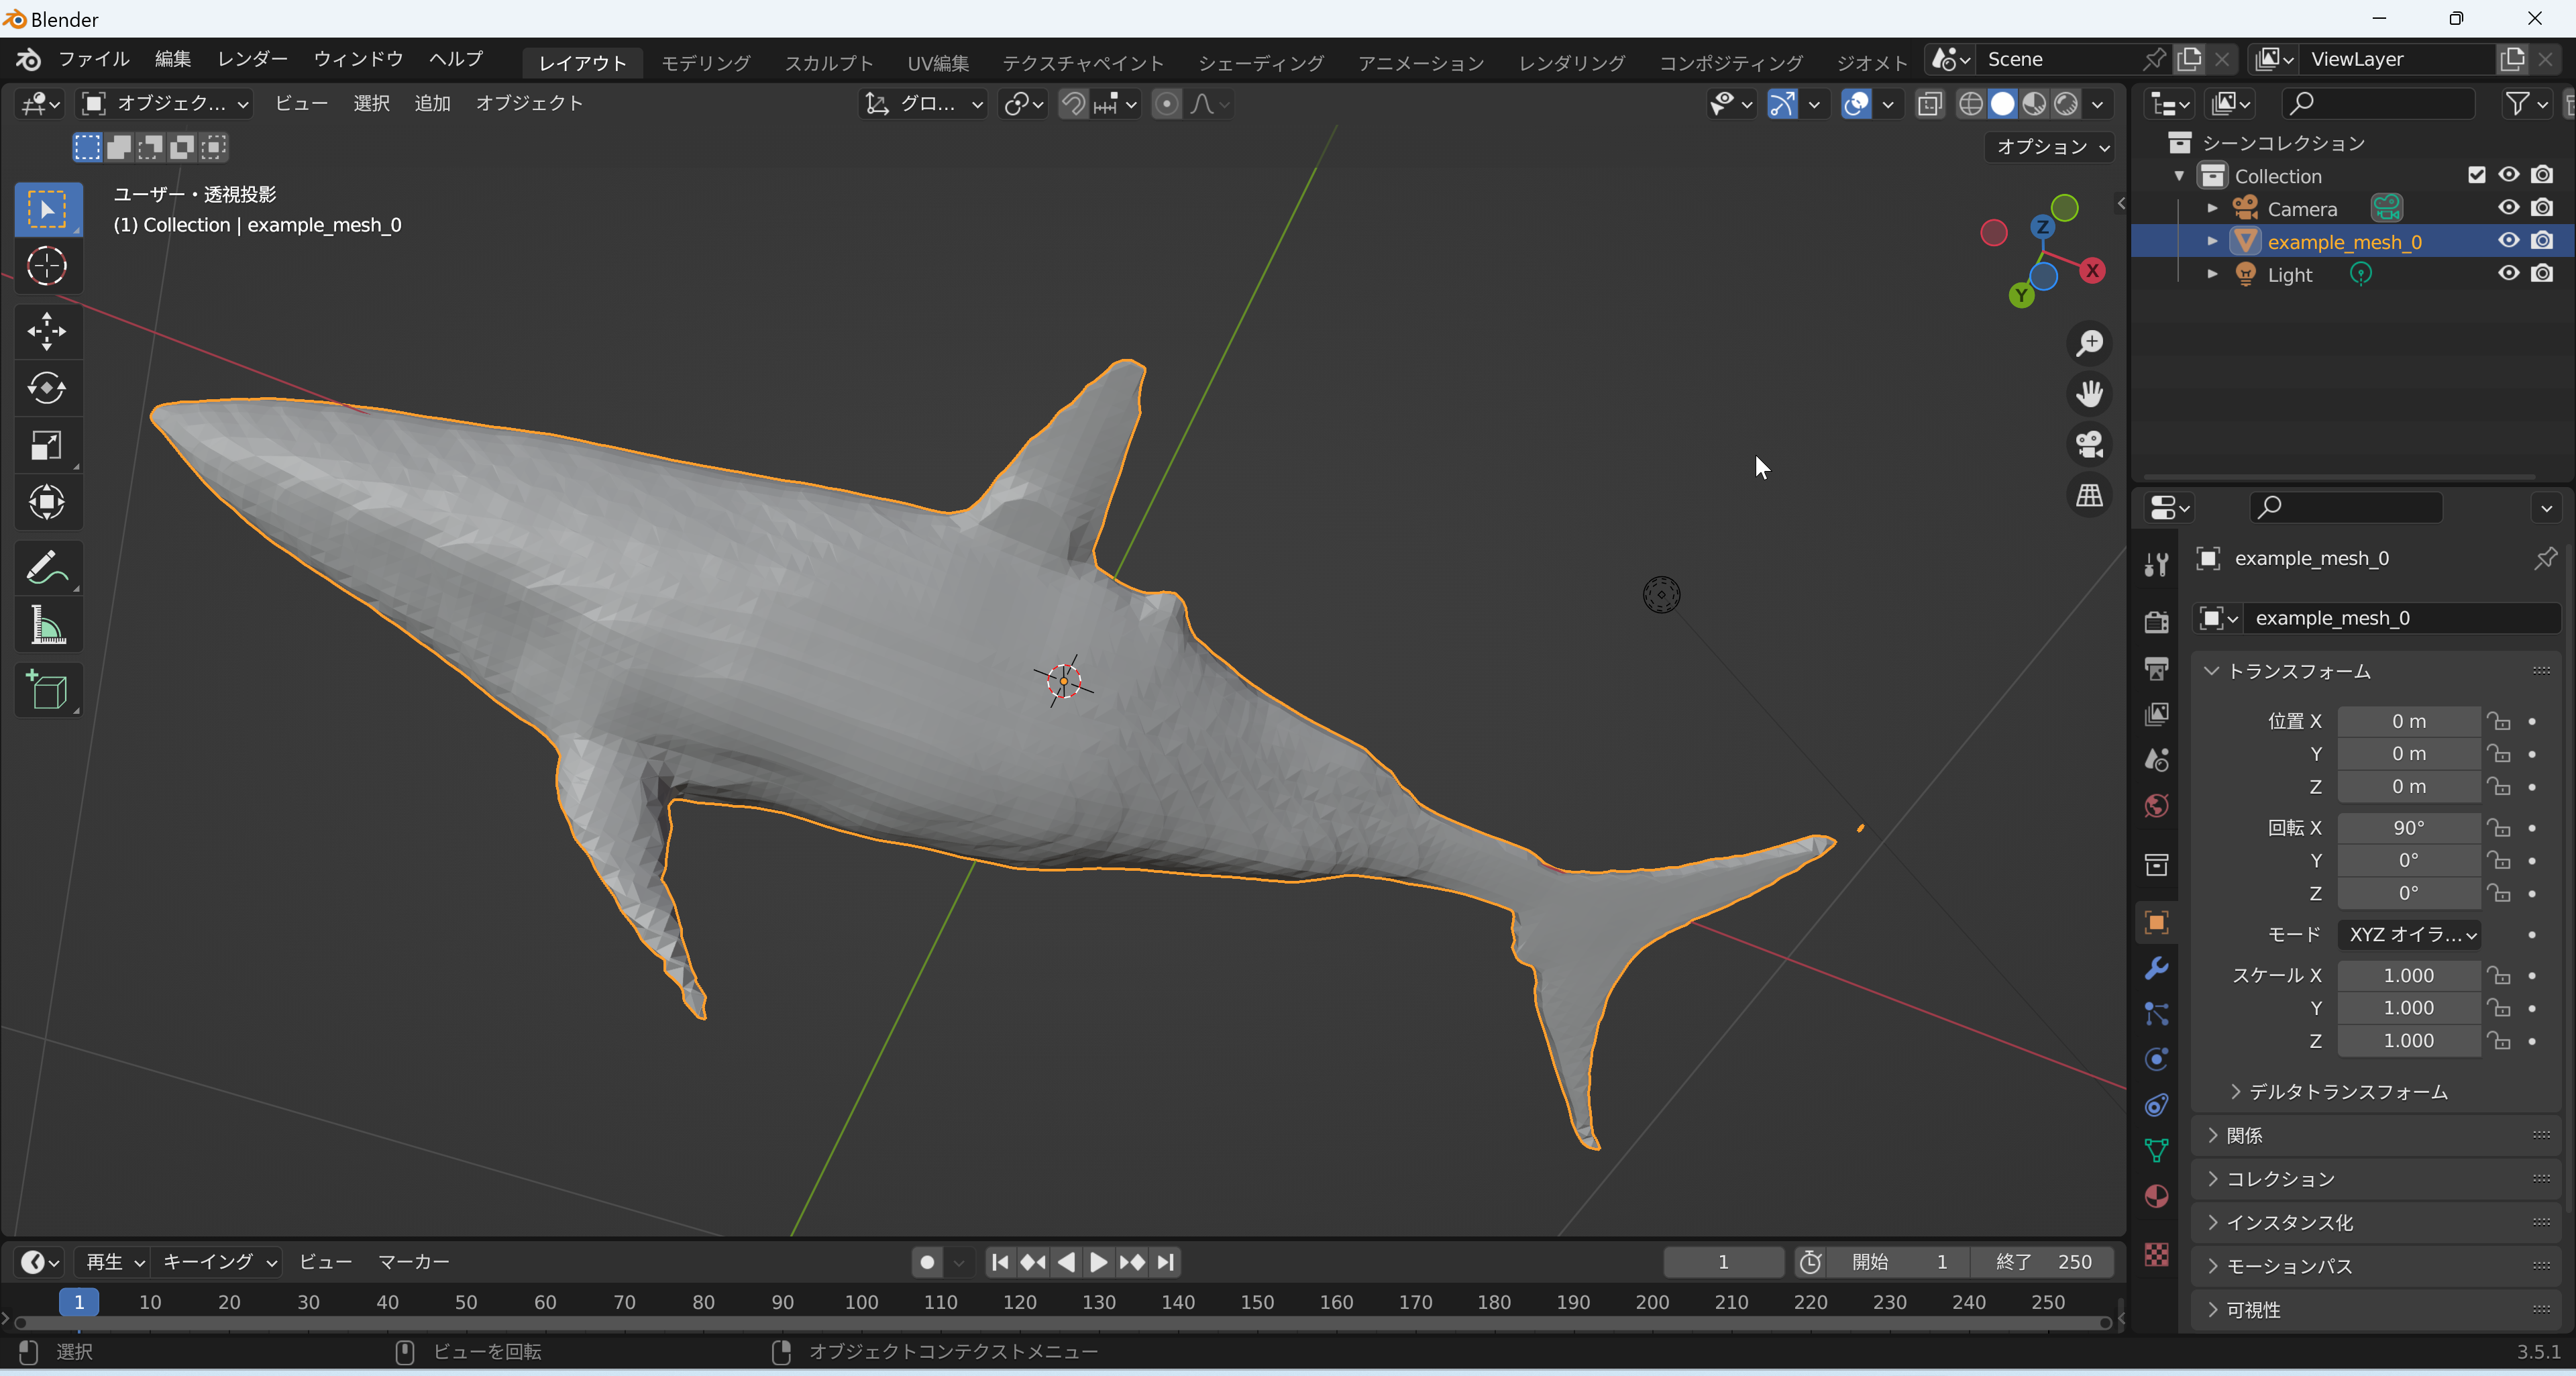Click the frame 1 playhead marker
This screenshot has height=1376, width=2576.
tap(79, 1302)
